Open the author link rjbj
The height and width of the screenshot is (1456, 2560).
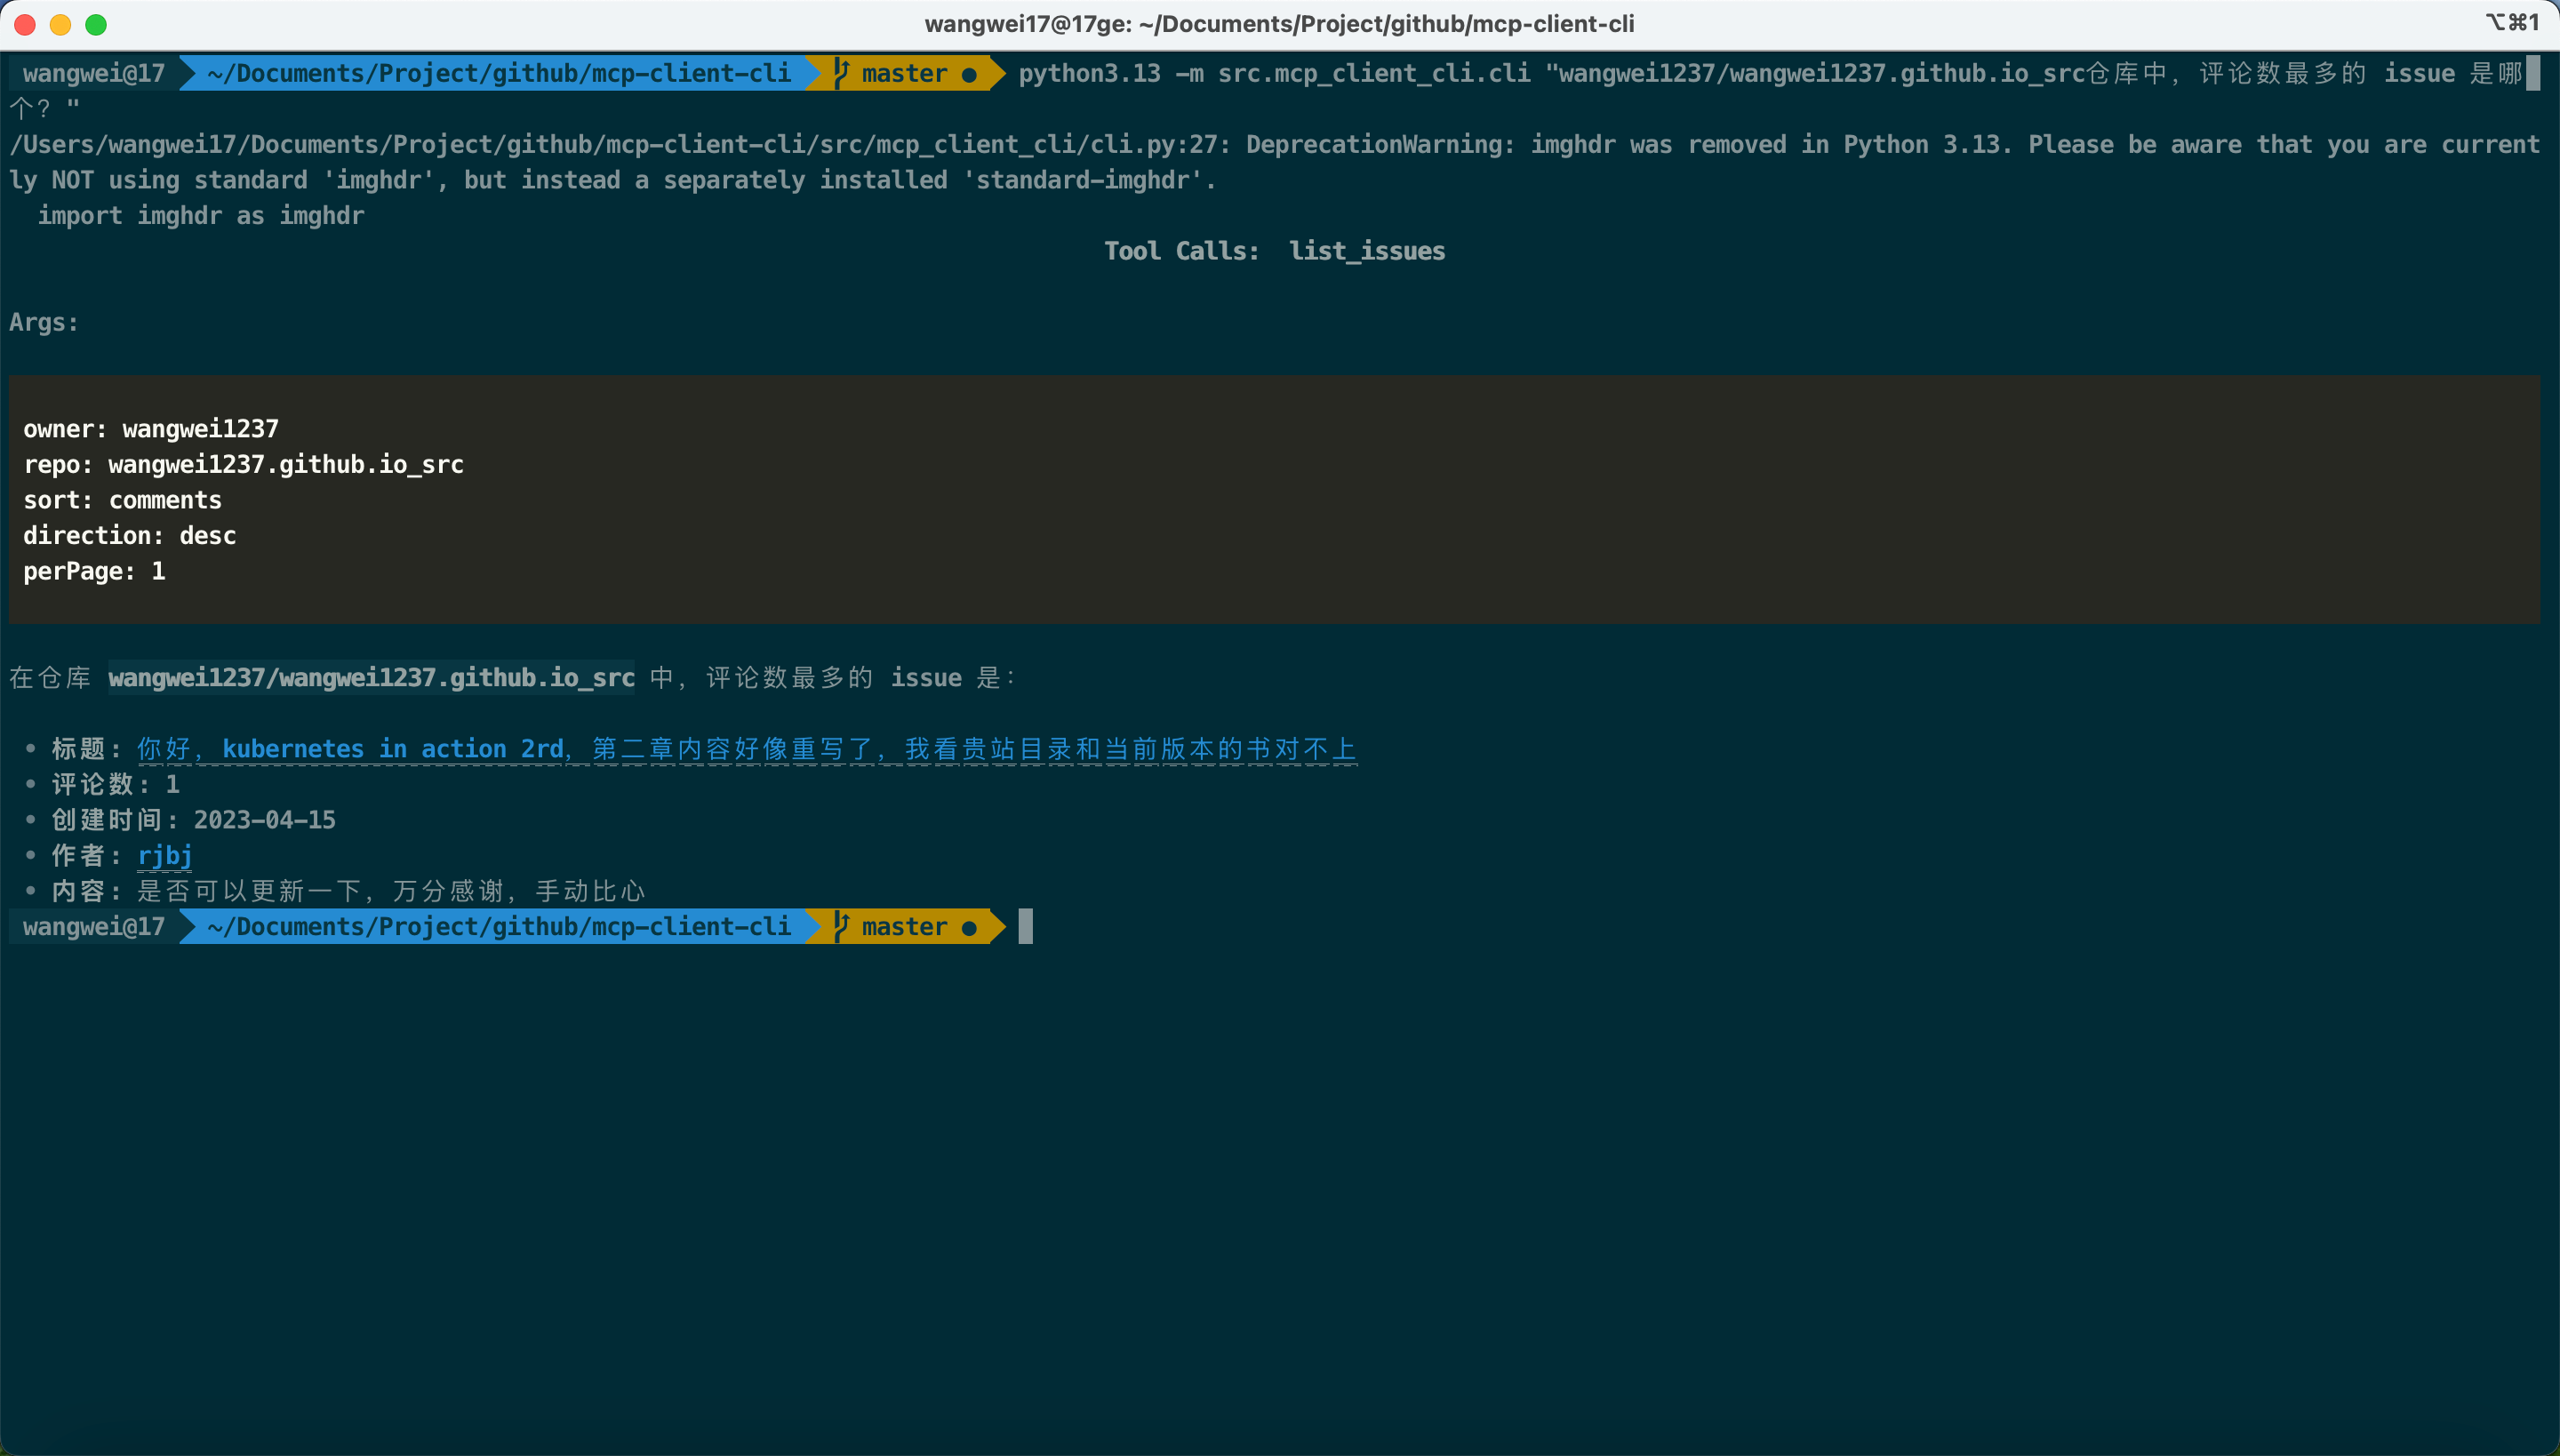[165, 856]
